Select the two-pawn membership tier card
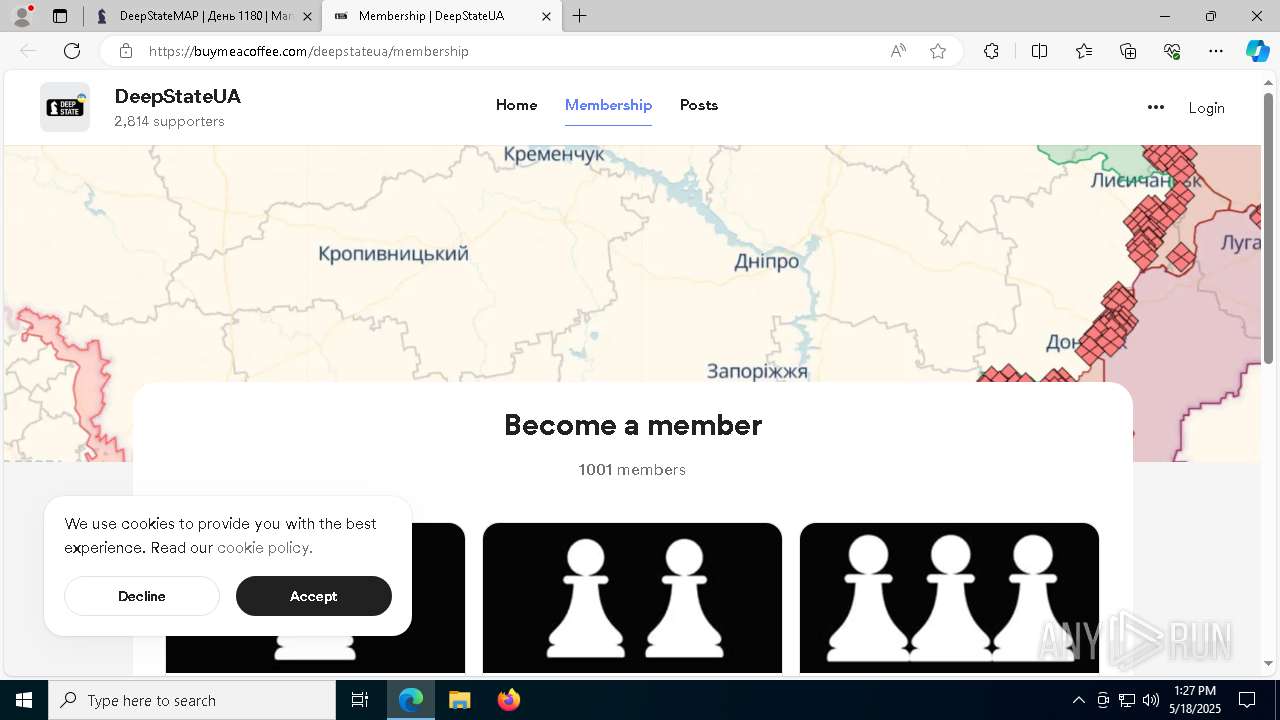 coord(632,598)
